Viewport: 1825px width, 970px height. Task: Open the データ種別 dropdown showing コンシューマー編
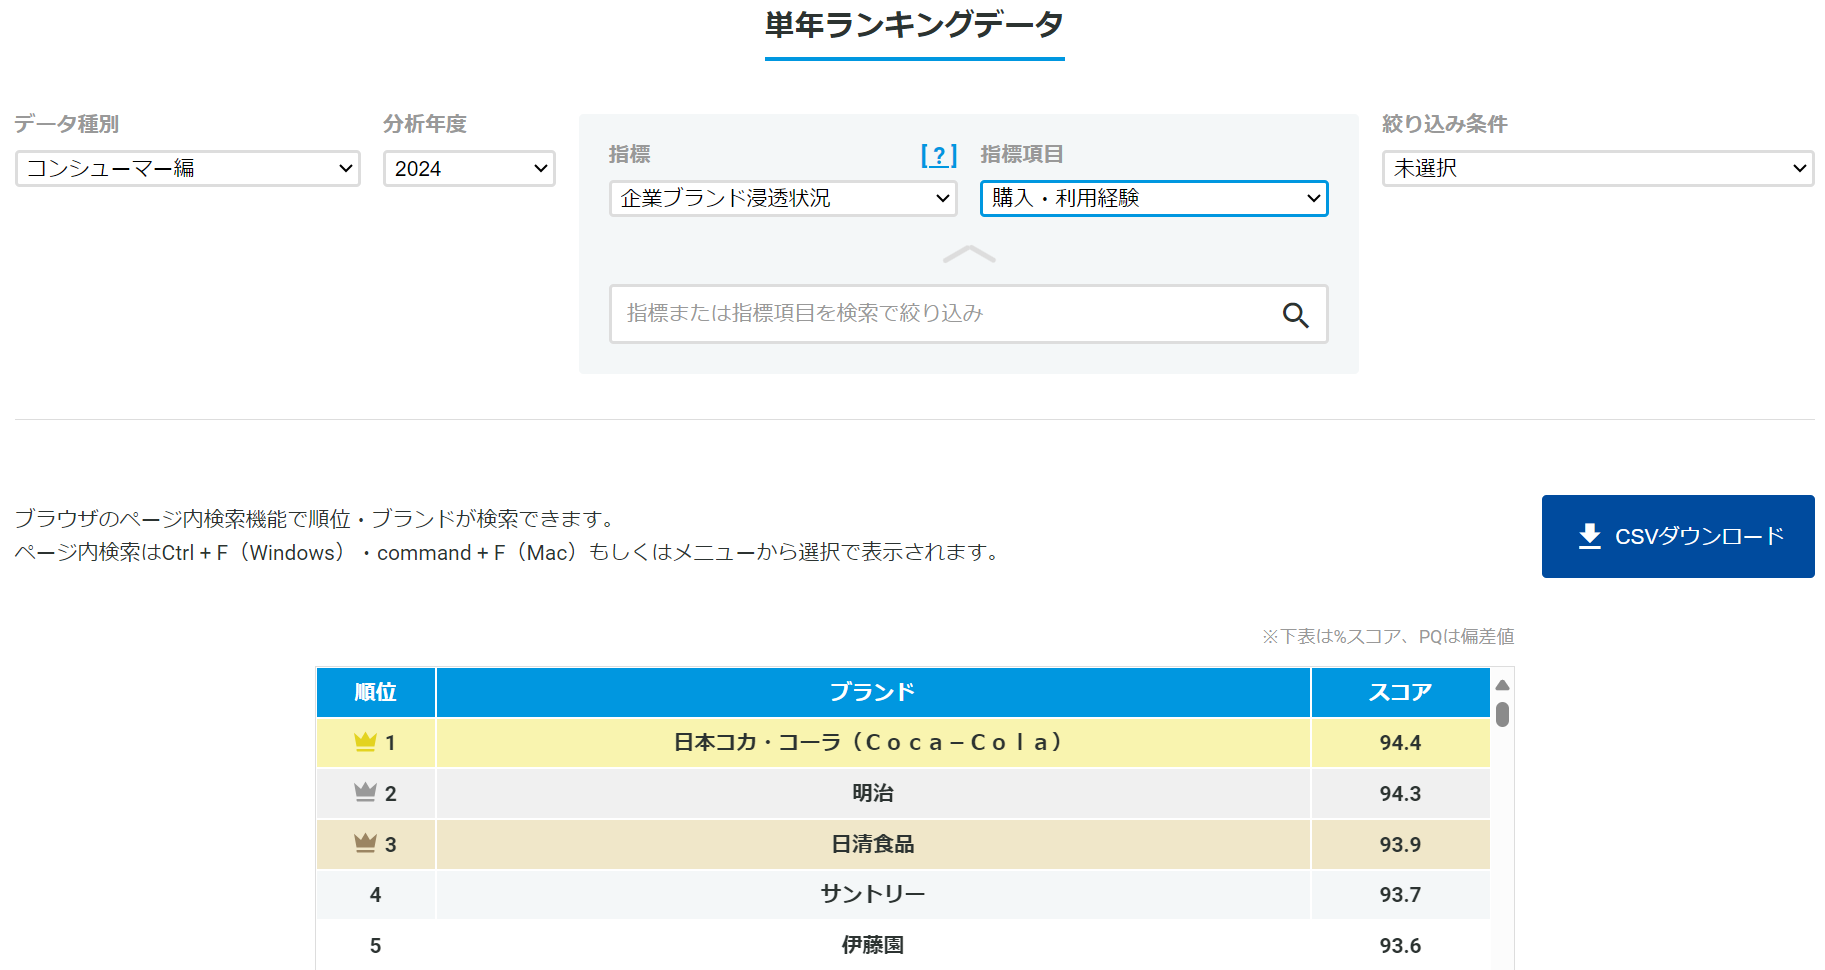(188, 168)
